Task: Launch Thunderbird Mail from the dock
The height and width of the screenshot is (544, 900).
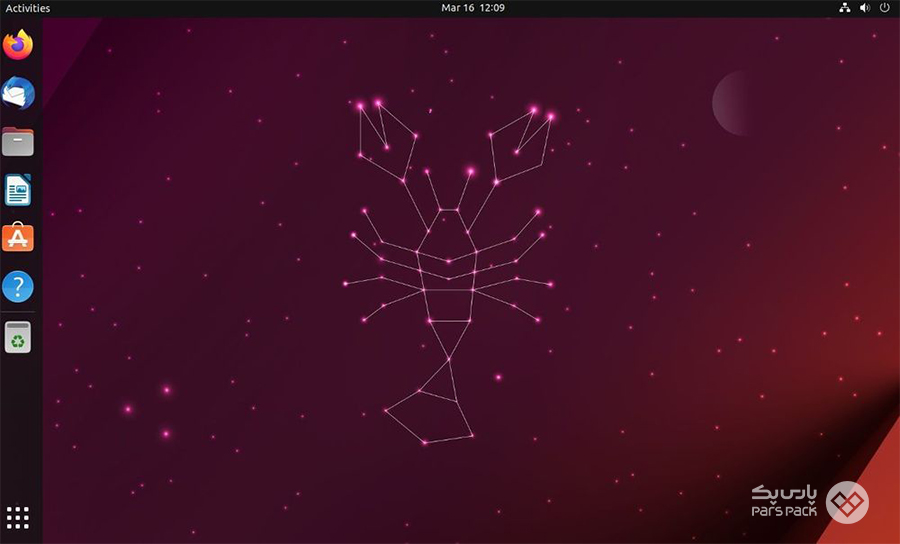Action: coord(18,93)
